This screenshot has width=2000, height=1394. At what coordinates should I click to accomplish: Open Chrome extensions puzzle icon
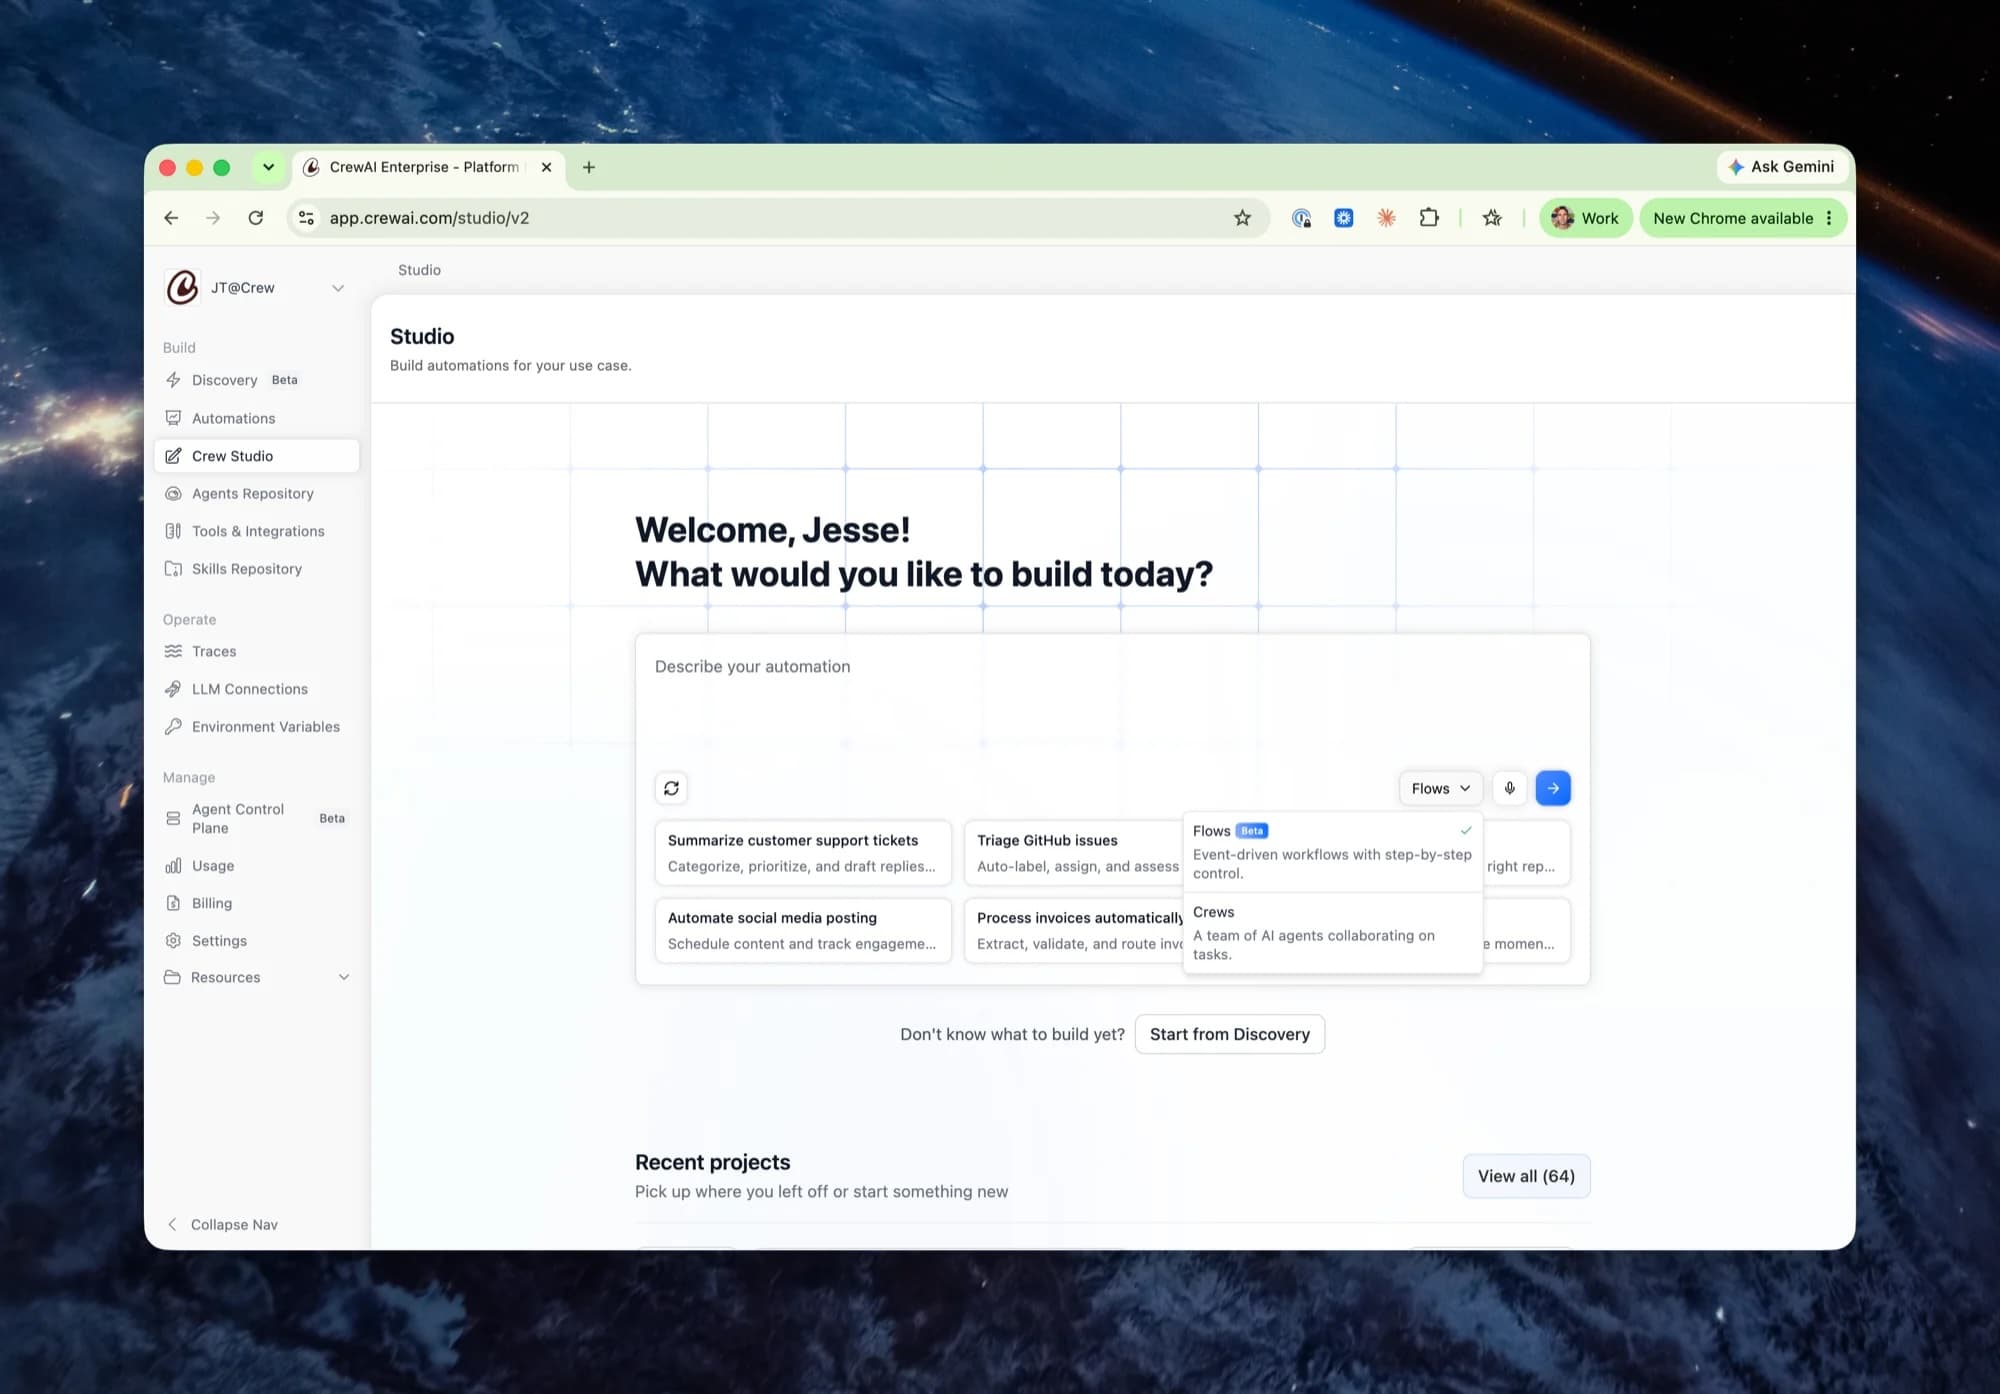(x=1429, y=218)
